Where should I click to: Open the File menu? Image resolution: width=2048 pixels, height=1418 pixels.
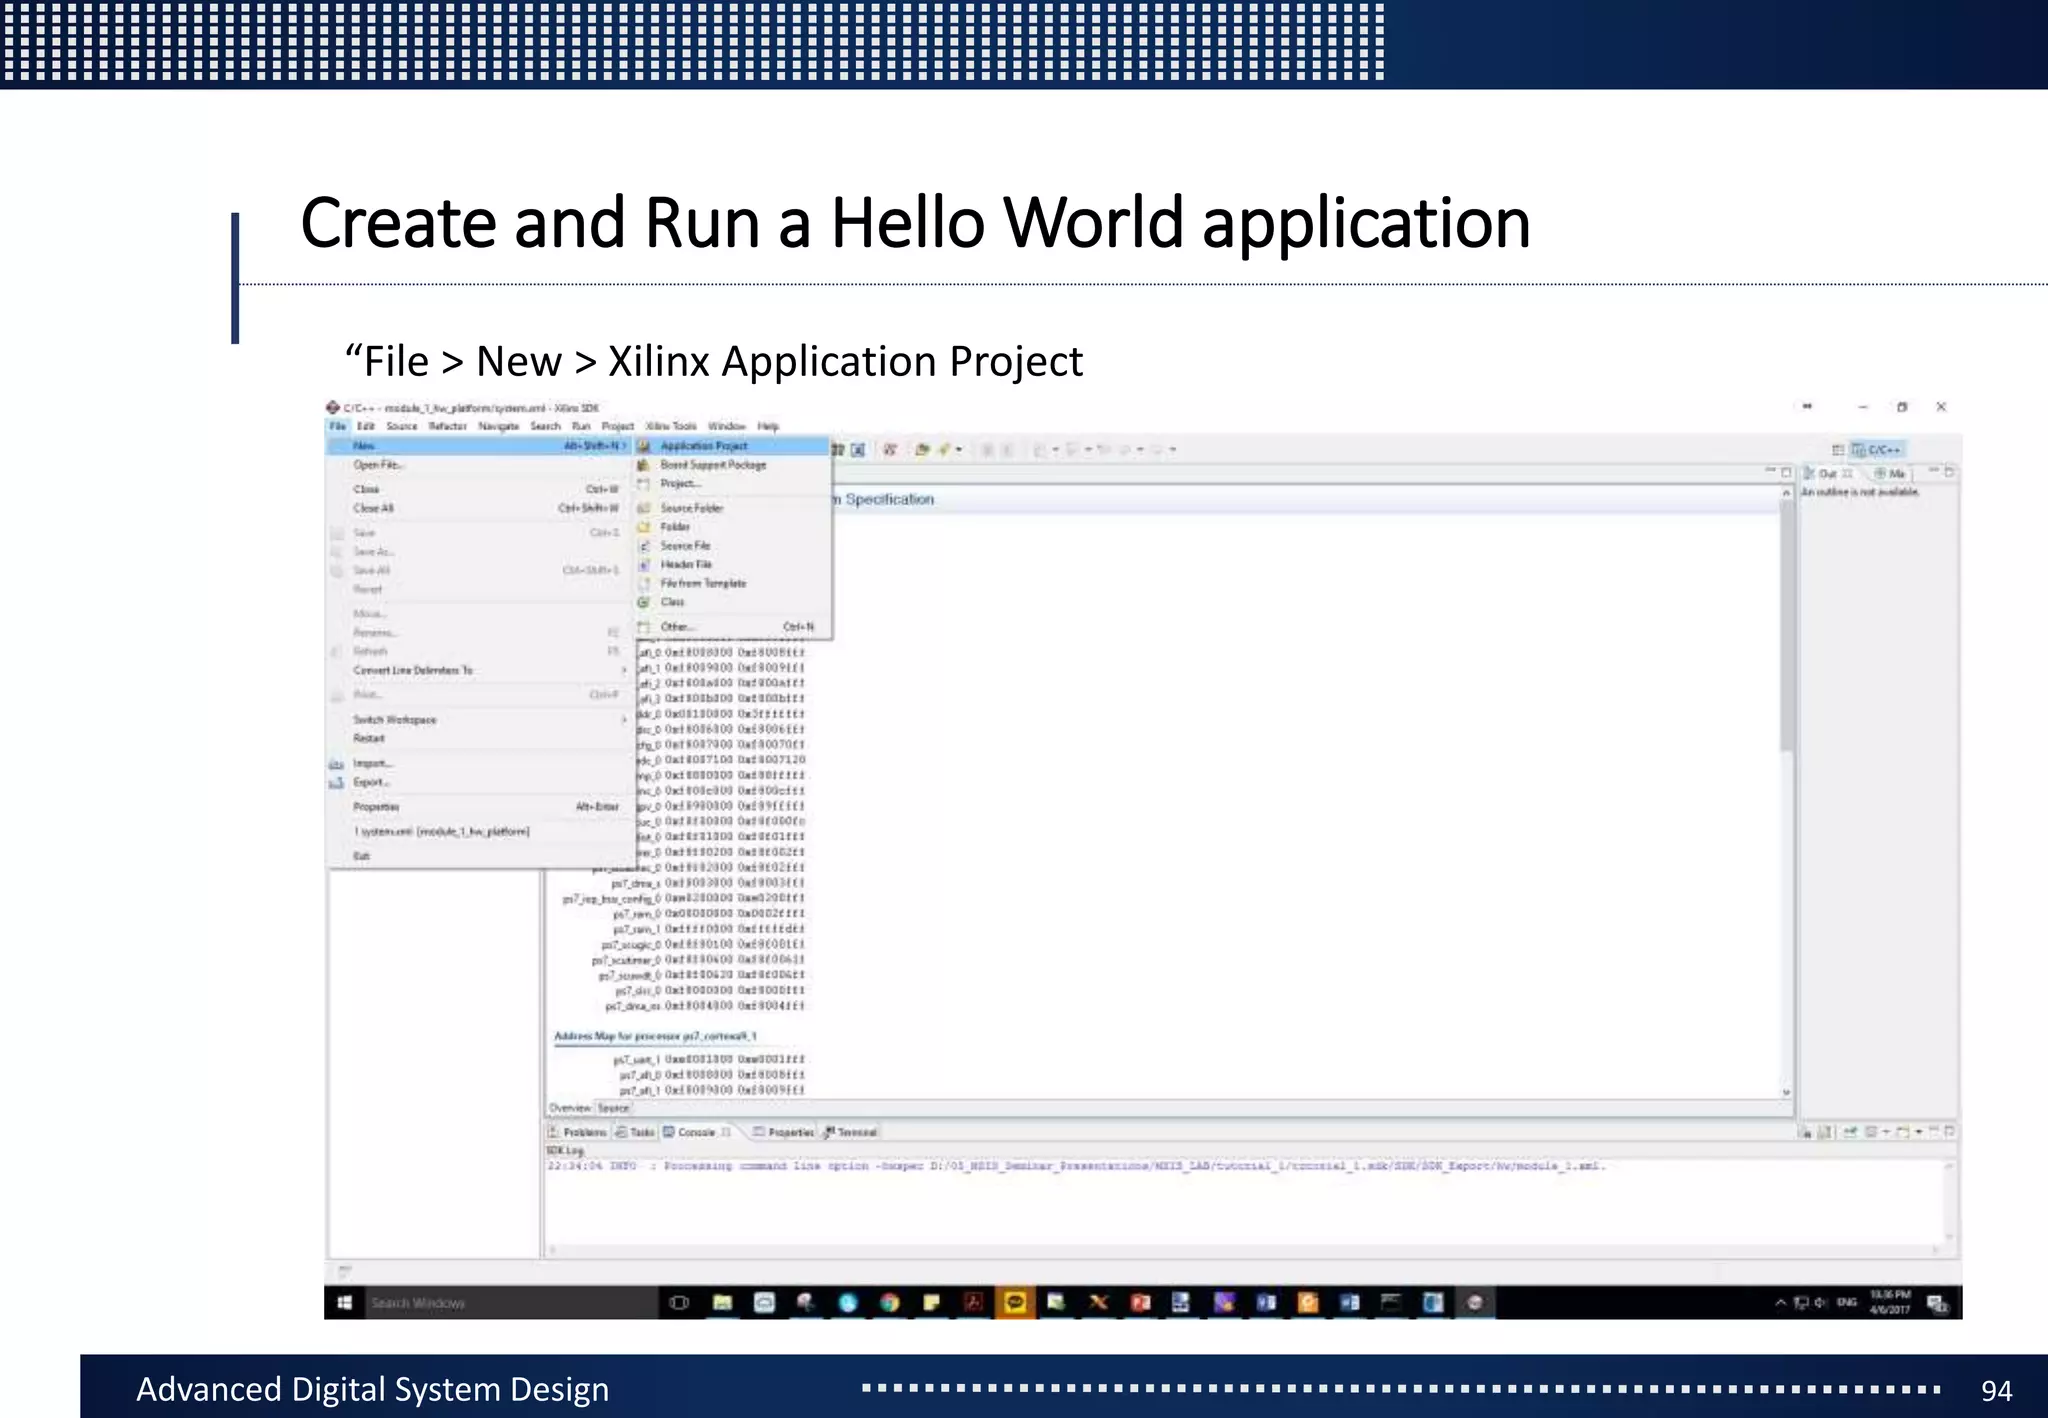338,426
